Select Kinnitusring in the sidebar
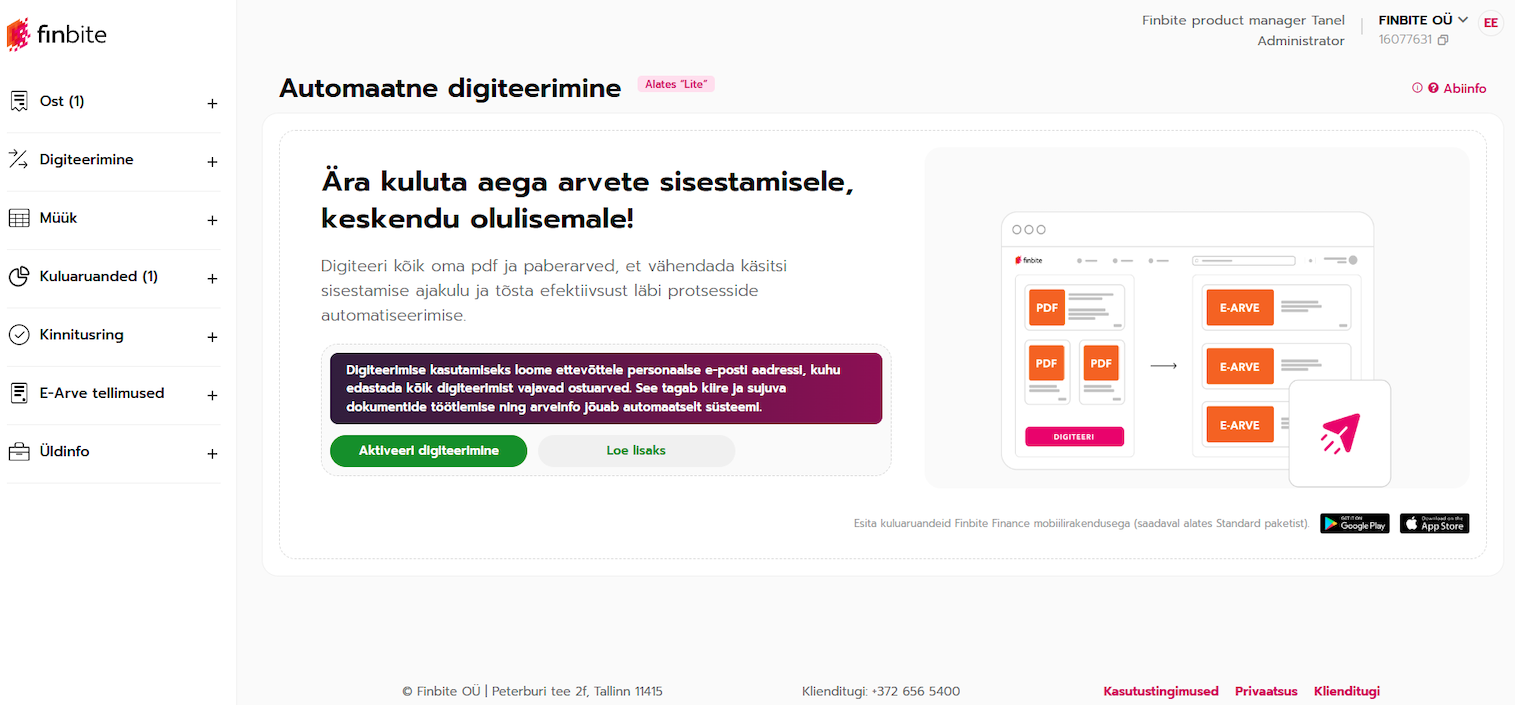Screen dimensions: 1515x705 coord(81,335)
